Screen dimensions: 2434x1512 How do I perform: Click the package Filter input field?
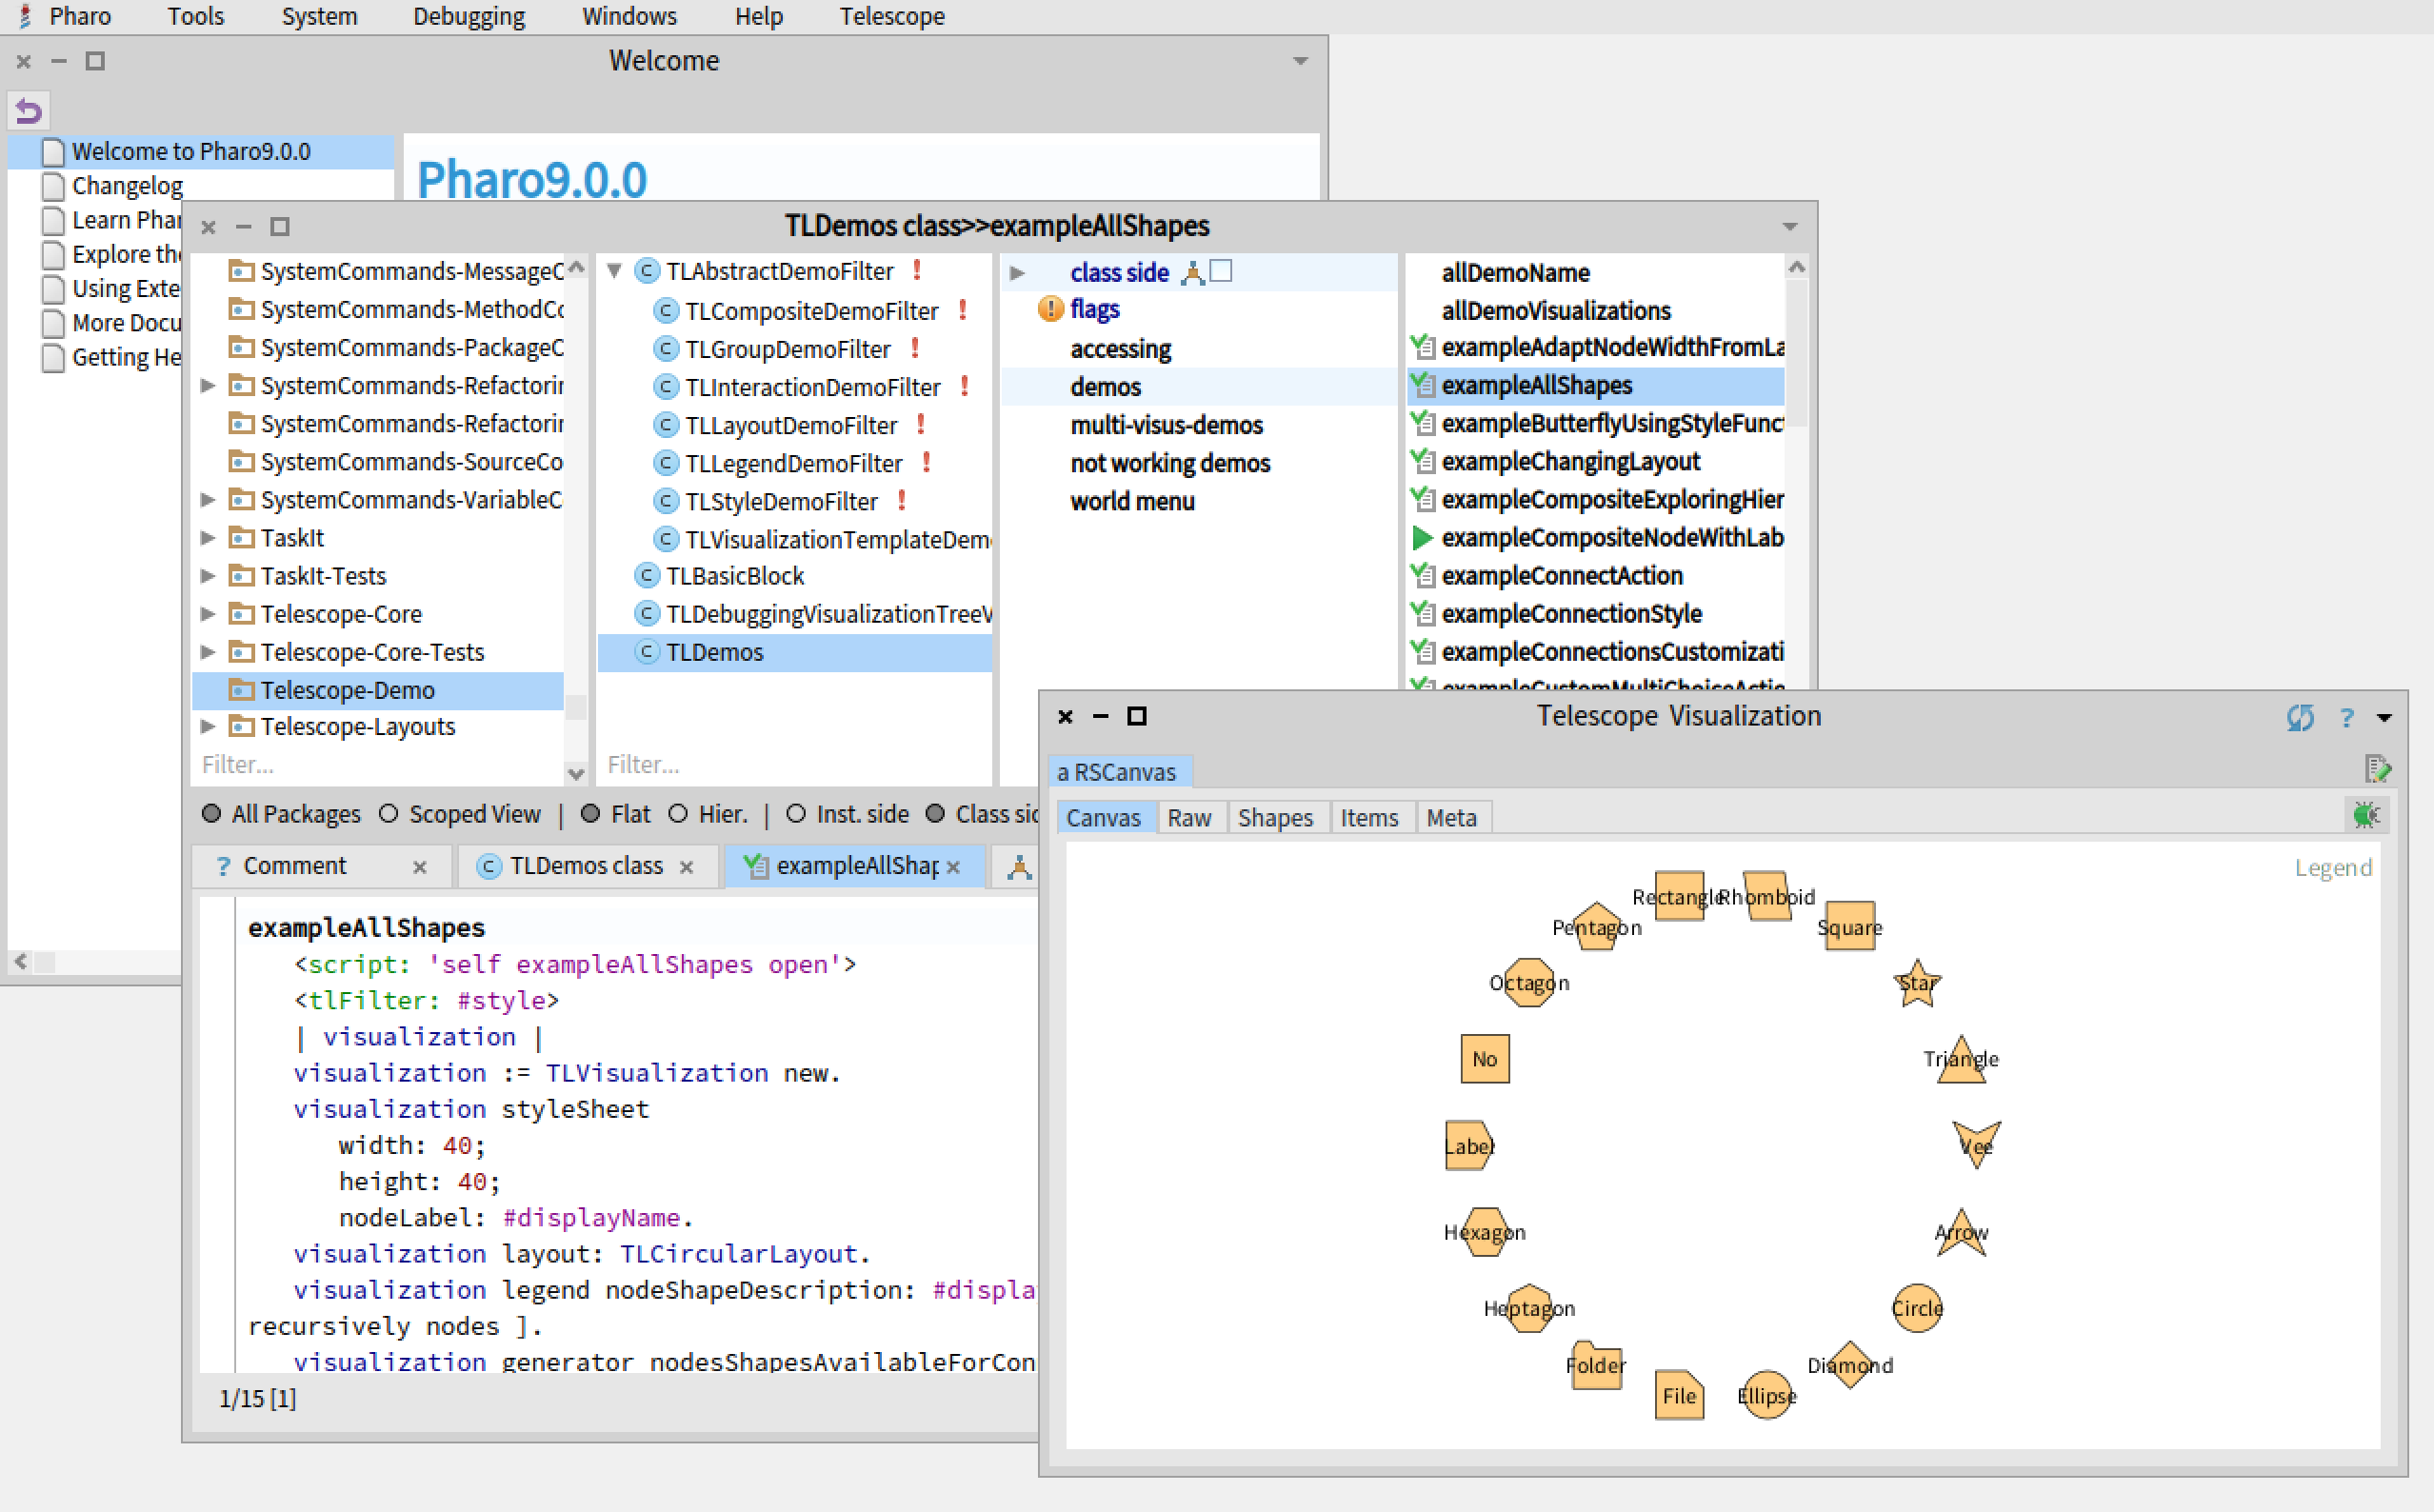click(370, 765)
